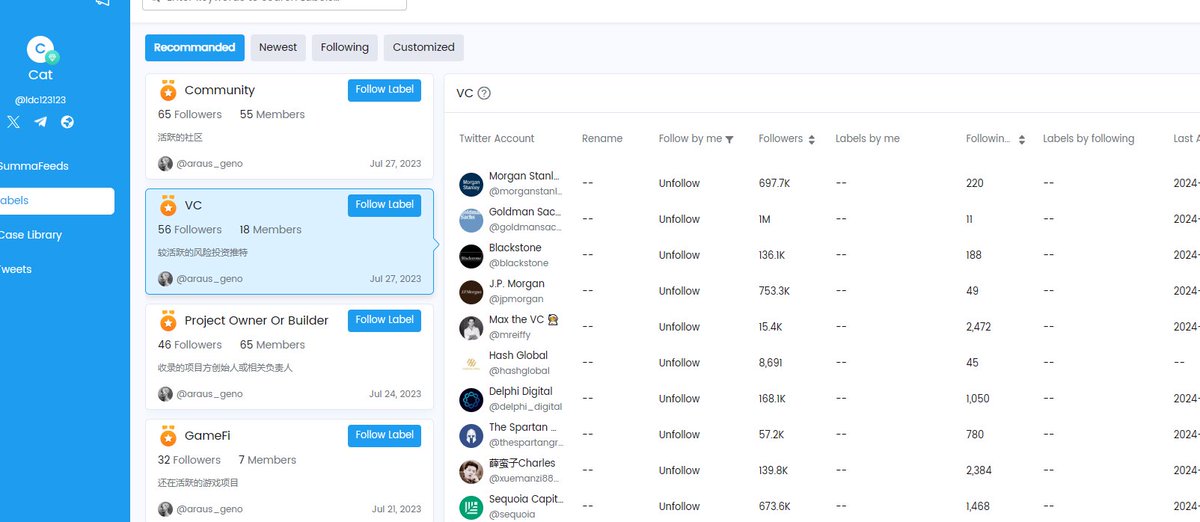Click the VC help question-mark icon
The height and width of the screenshot is (522, 1200).
pos(484,93)
